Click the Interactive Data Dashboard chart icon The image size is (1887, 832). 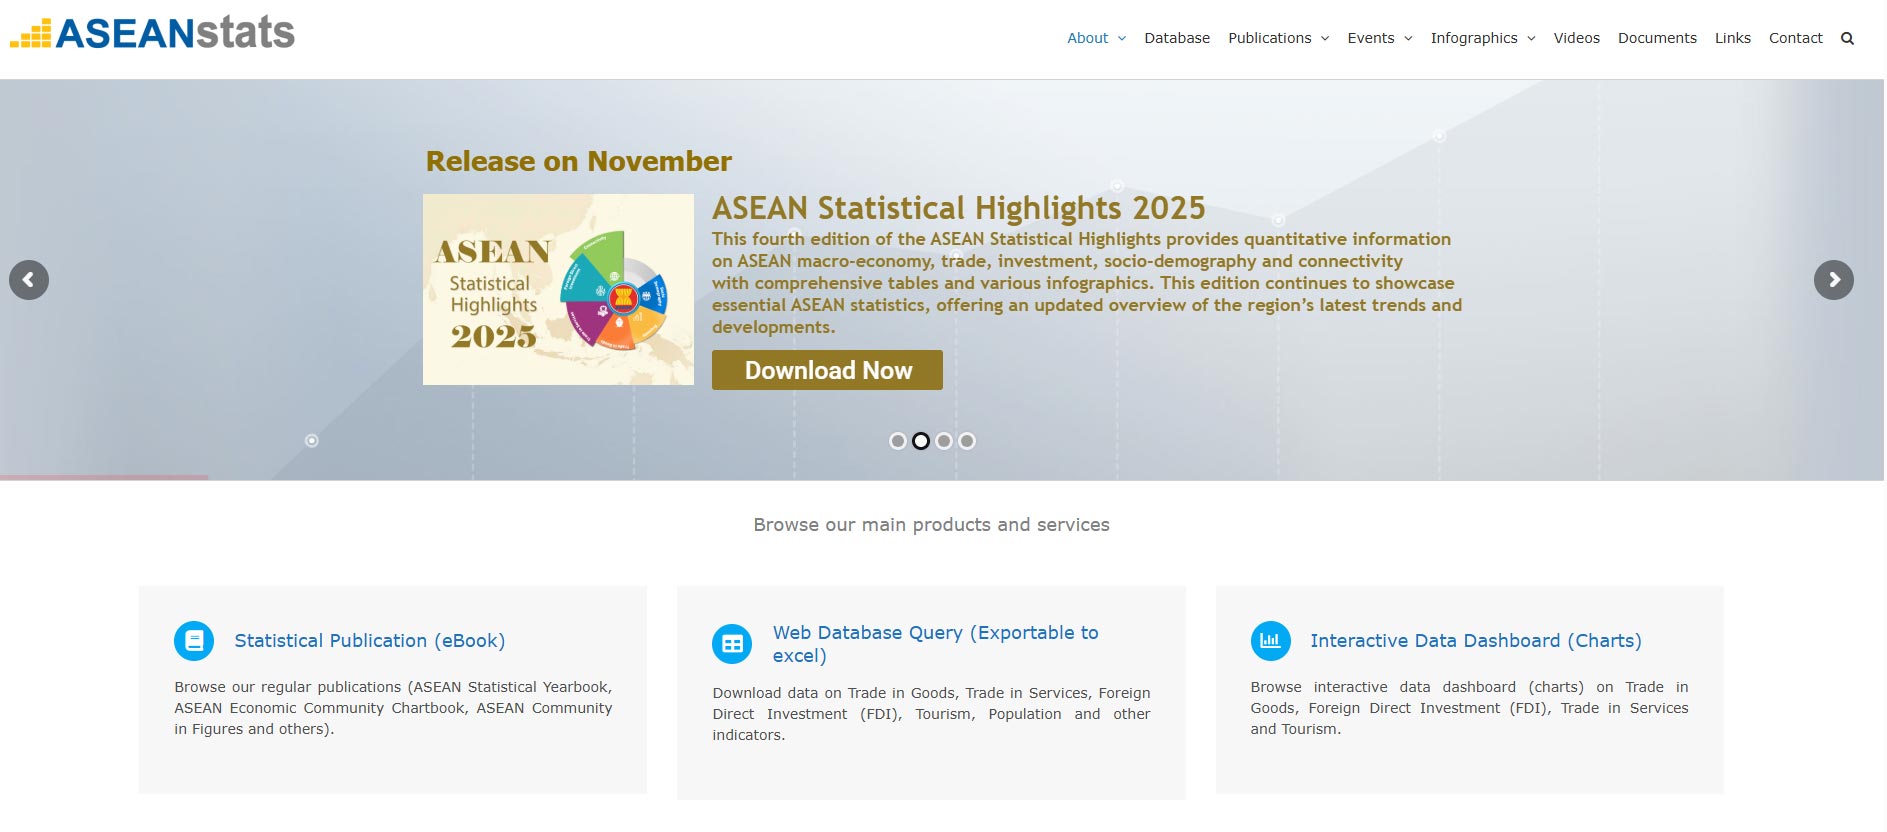[1270, 641]
